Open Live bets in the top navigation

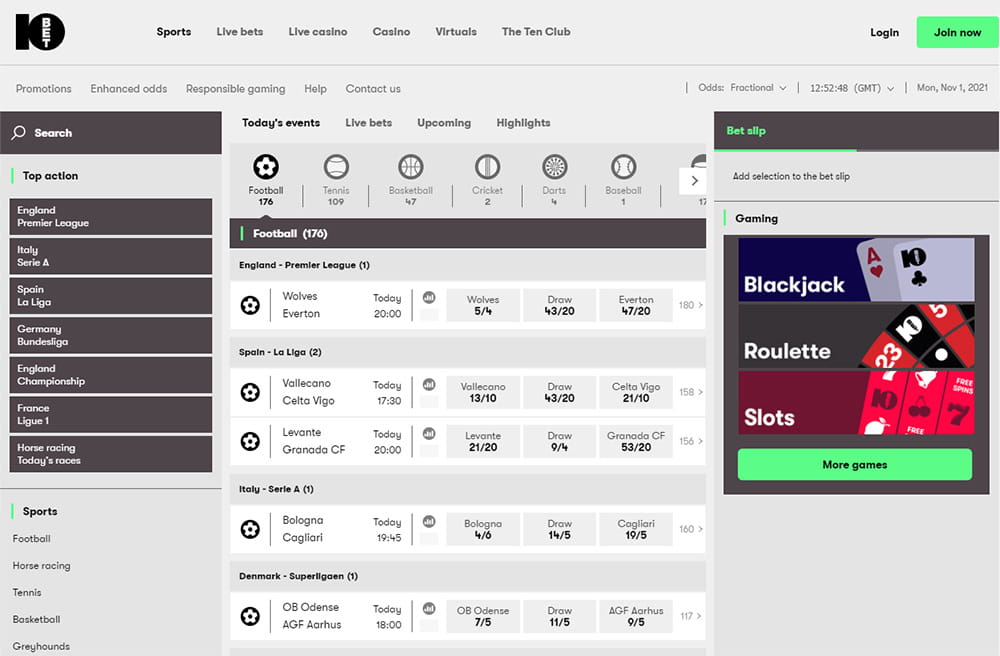click(240, 32)
